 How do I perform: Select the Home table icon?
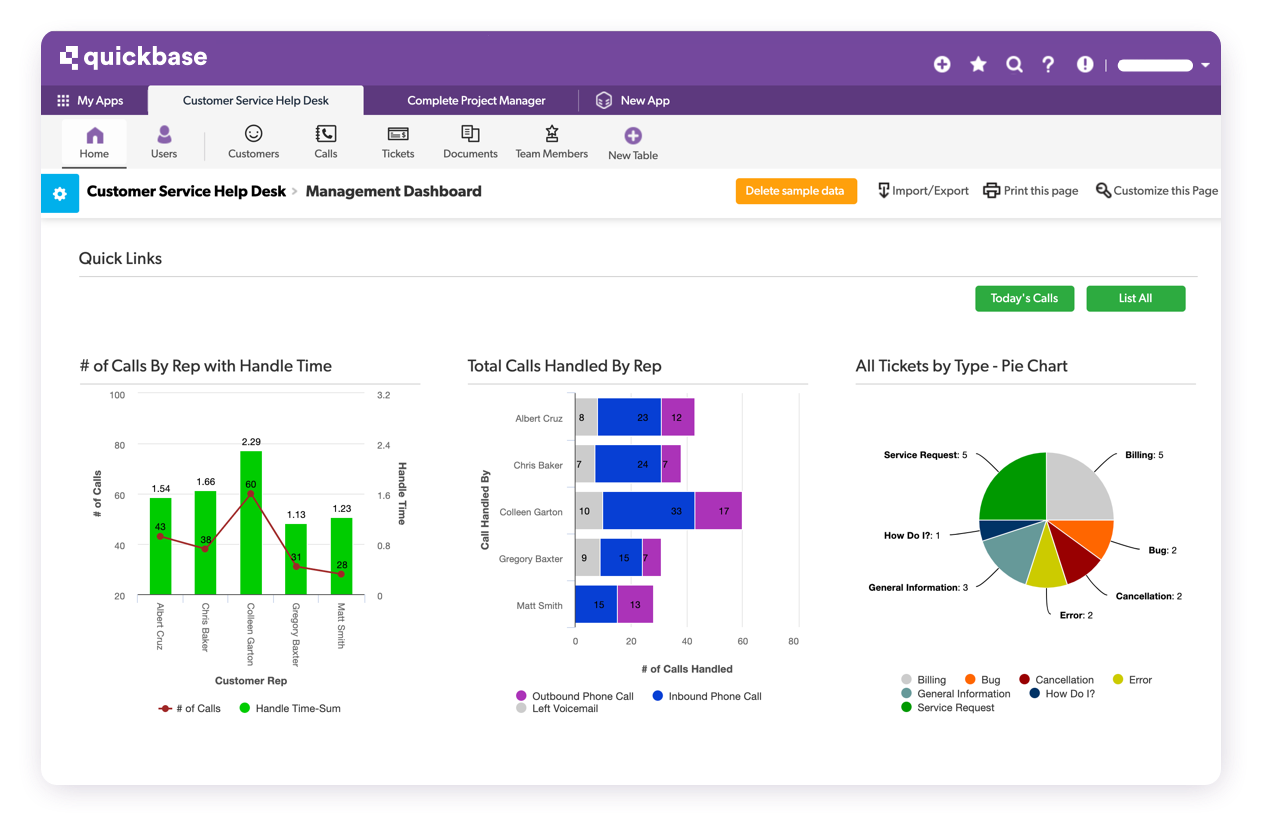94,142
